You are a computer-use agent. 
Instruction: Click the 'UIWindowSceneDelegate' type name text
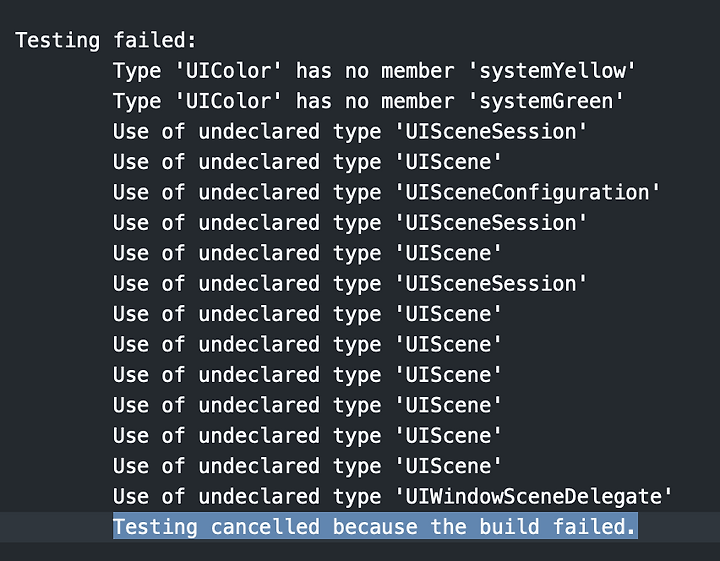tap(534, 497)
